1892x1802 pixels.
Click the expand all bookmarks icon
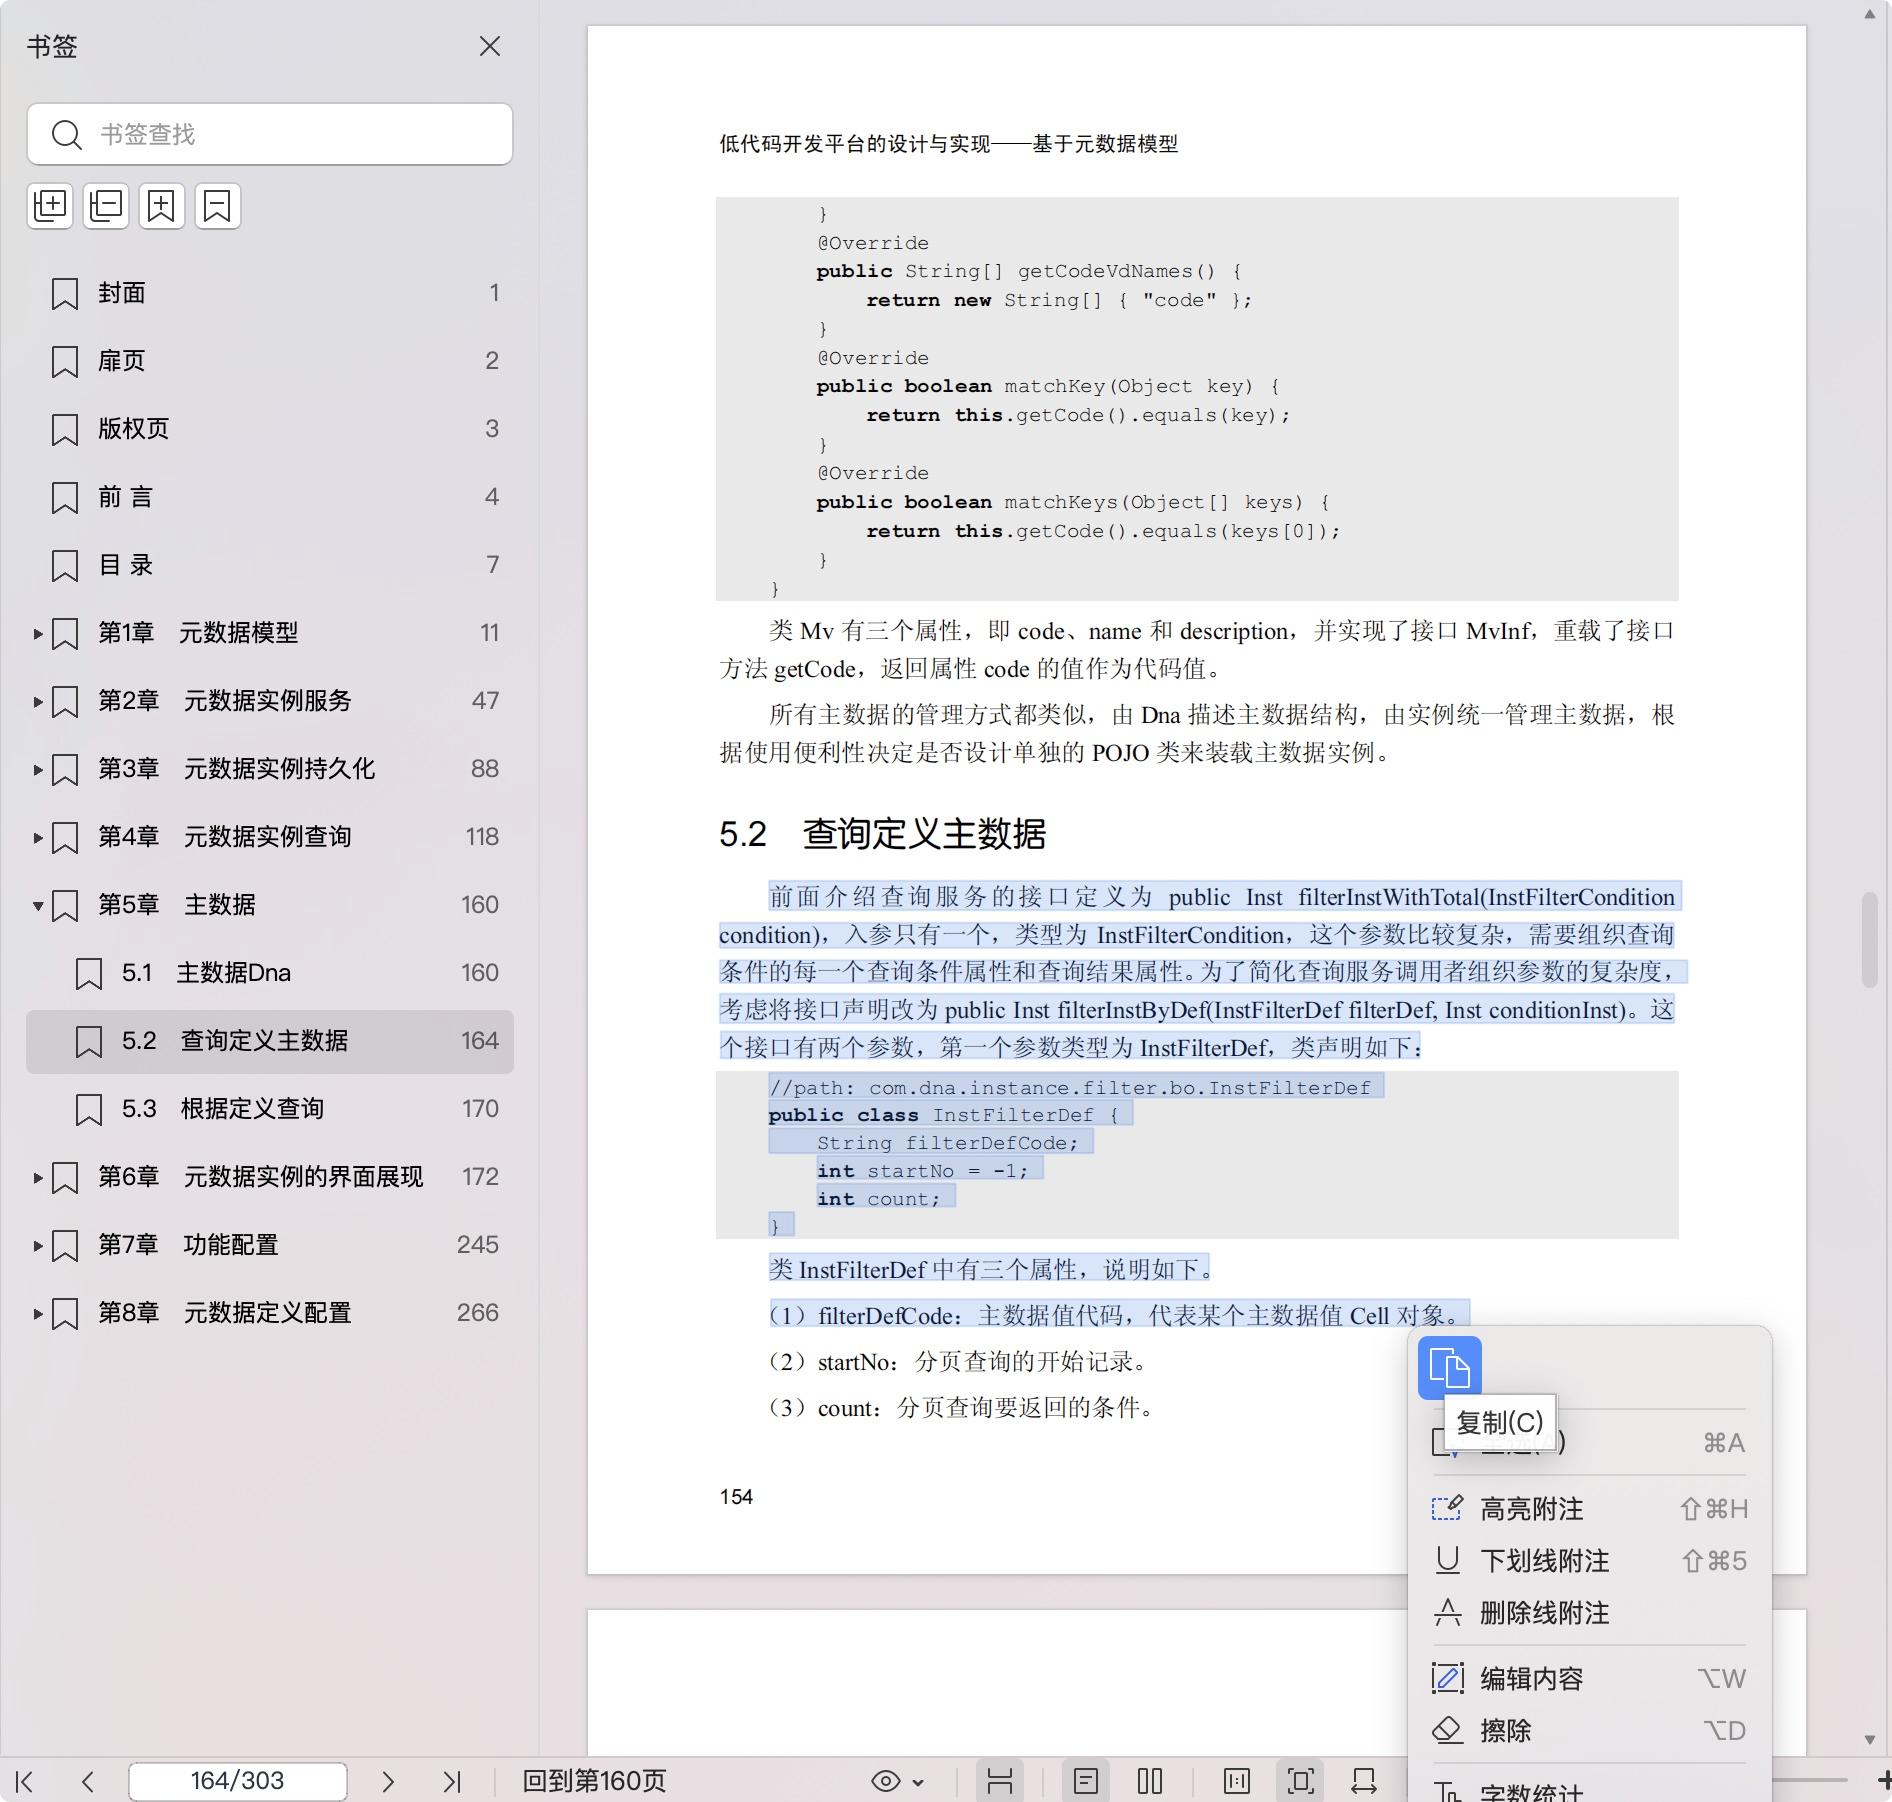[50, 206]
